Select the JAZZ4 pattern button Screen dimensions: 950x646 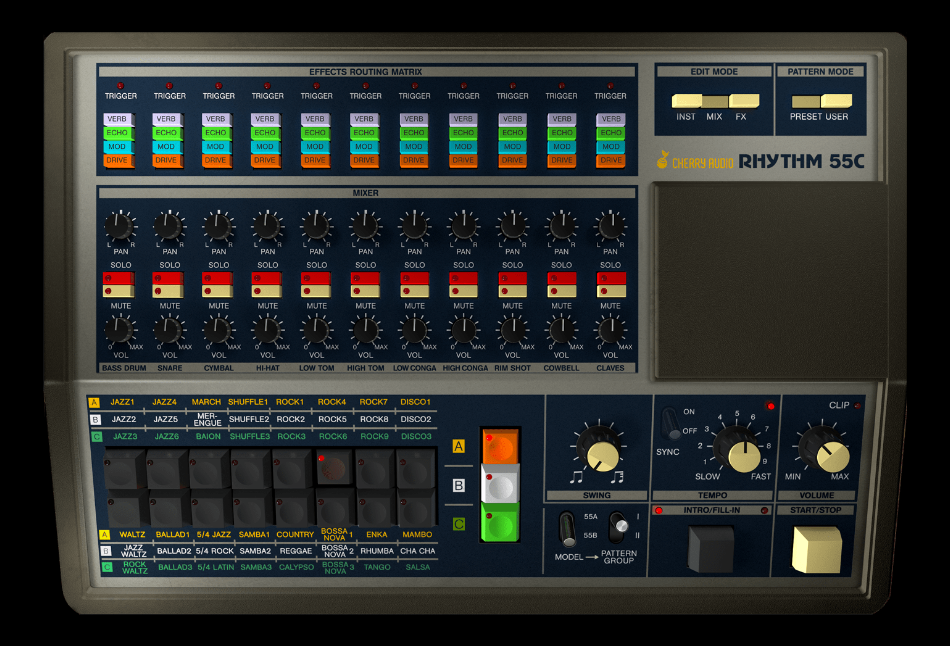[x=167, y=468]
